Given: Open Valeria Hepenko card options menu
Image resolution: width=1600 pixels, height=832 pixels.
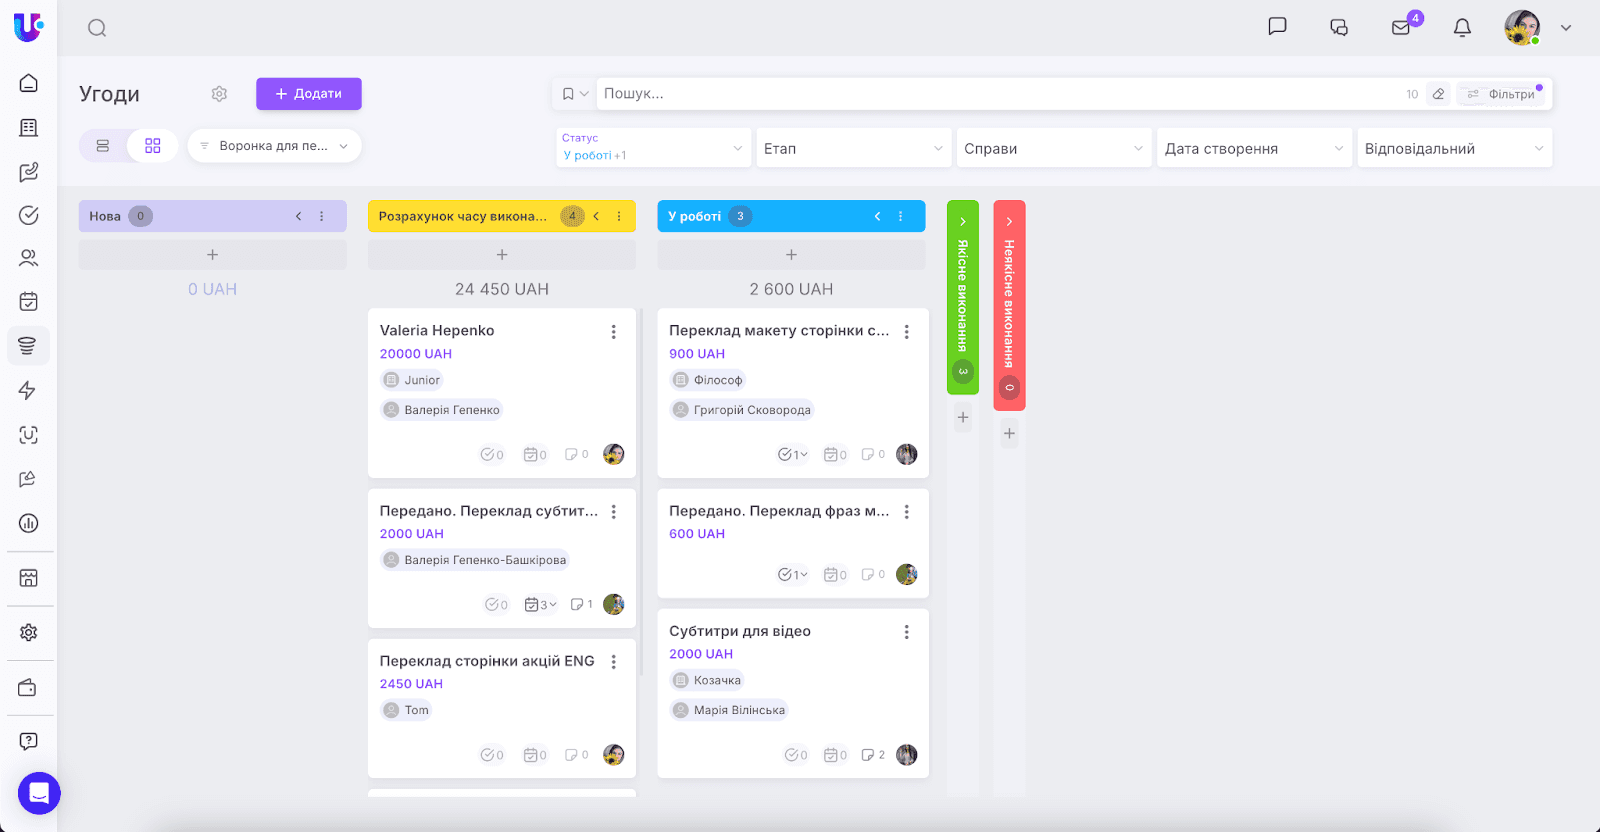Looking at the screenshot, I should point(614,332).
